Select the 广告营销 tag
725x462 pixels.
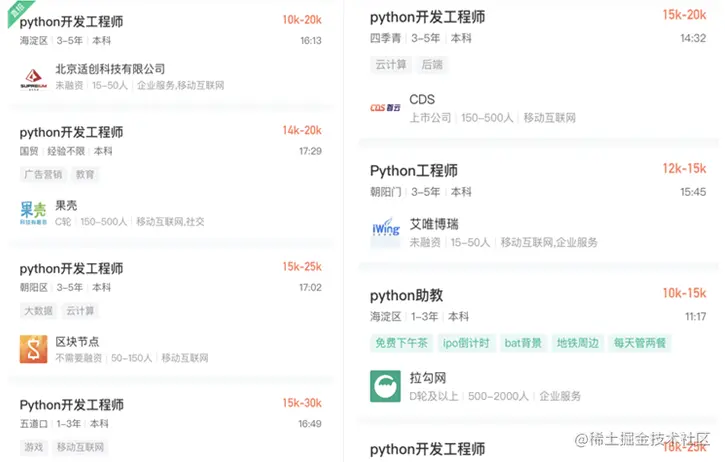[43, 174]
